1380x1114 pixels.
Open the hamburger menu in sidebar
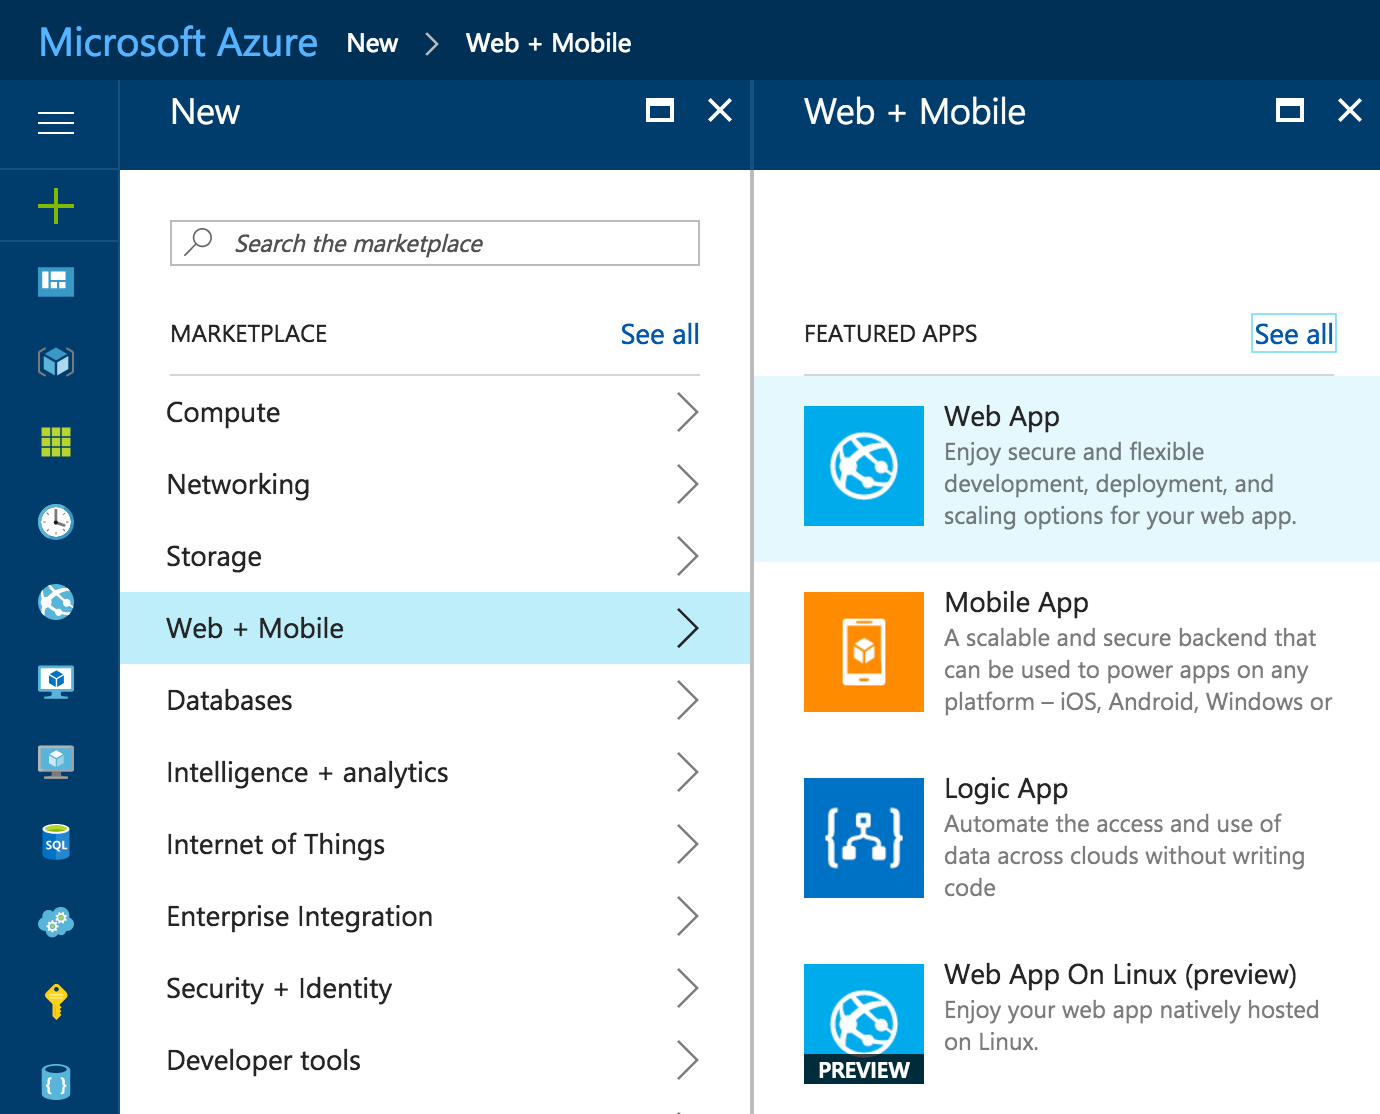point(56,123)
